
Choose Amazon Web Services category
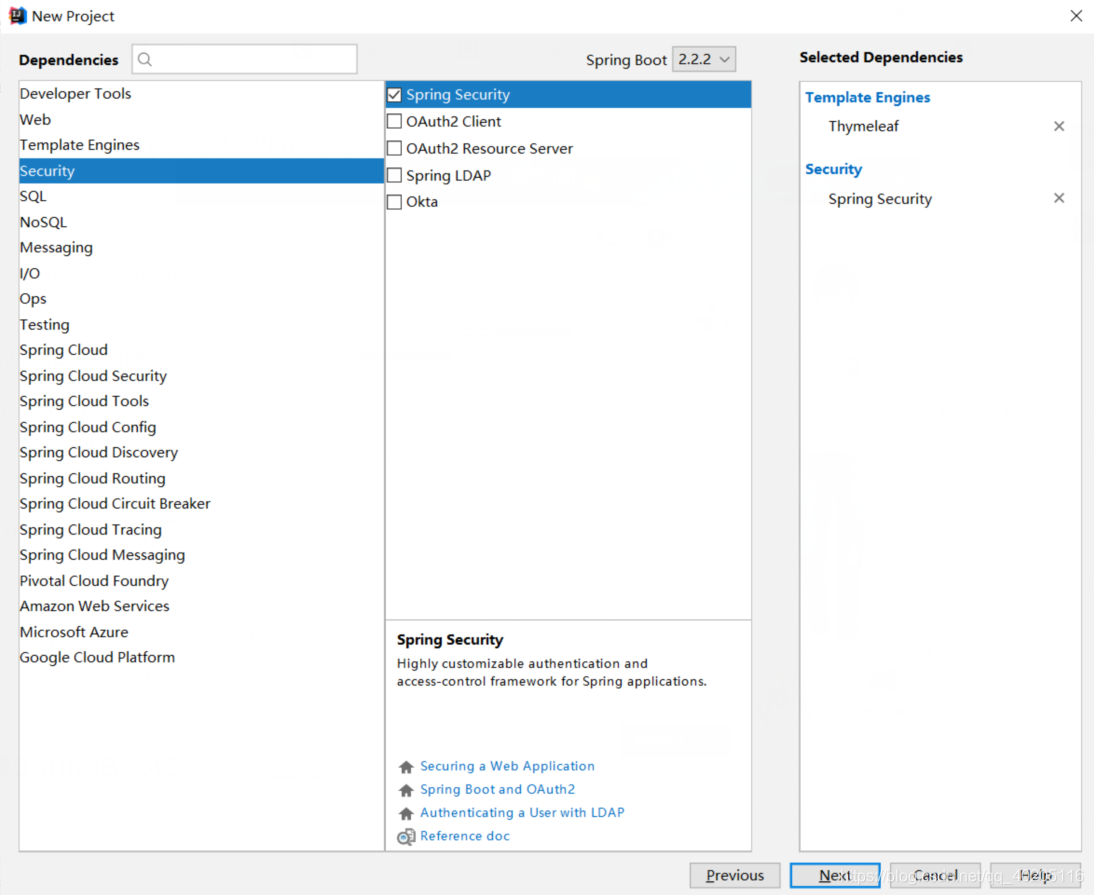(201, 606)
